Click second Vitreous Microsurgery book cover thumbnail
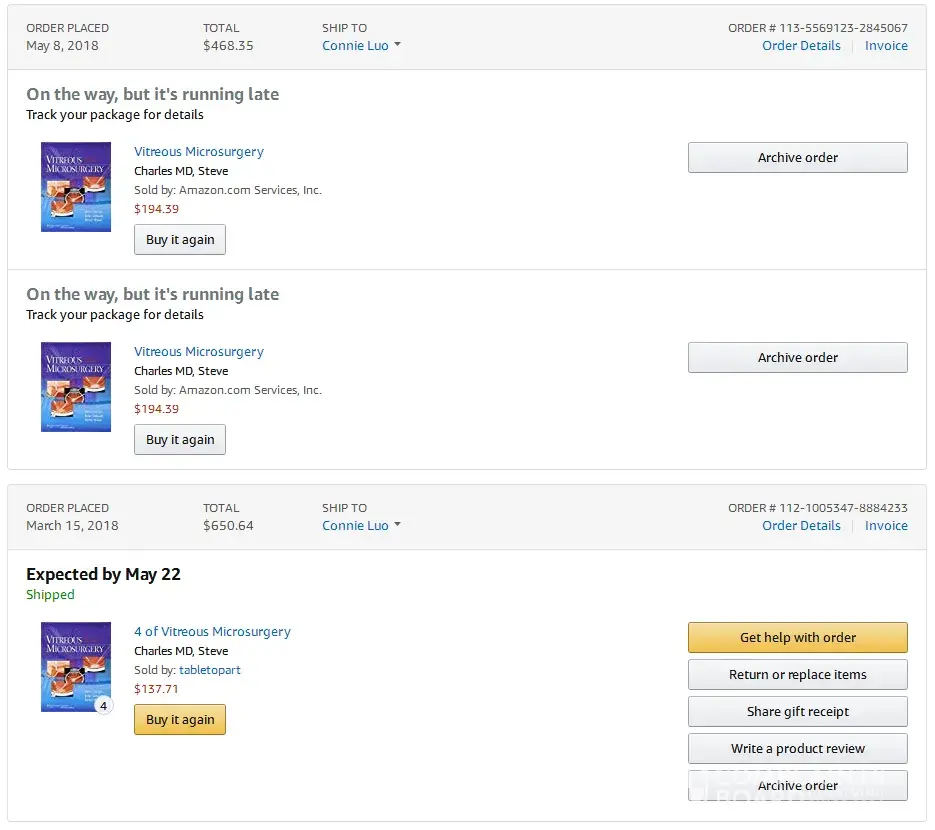The height and width of the screenshot is (830, 935). (76, 387)
